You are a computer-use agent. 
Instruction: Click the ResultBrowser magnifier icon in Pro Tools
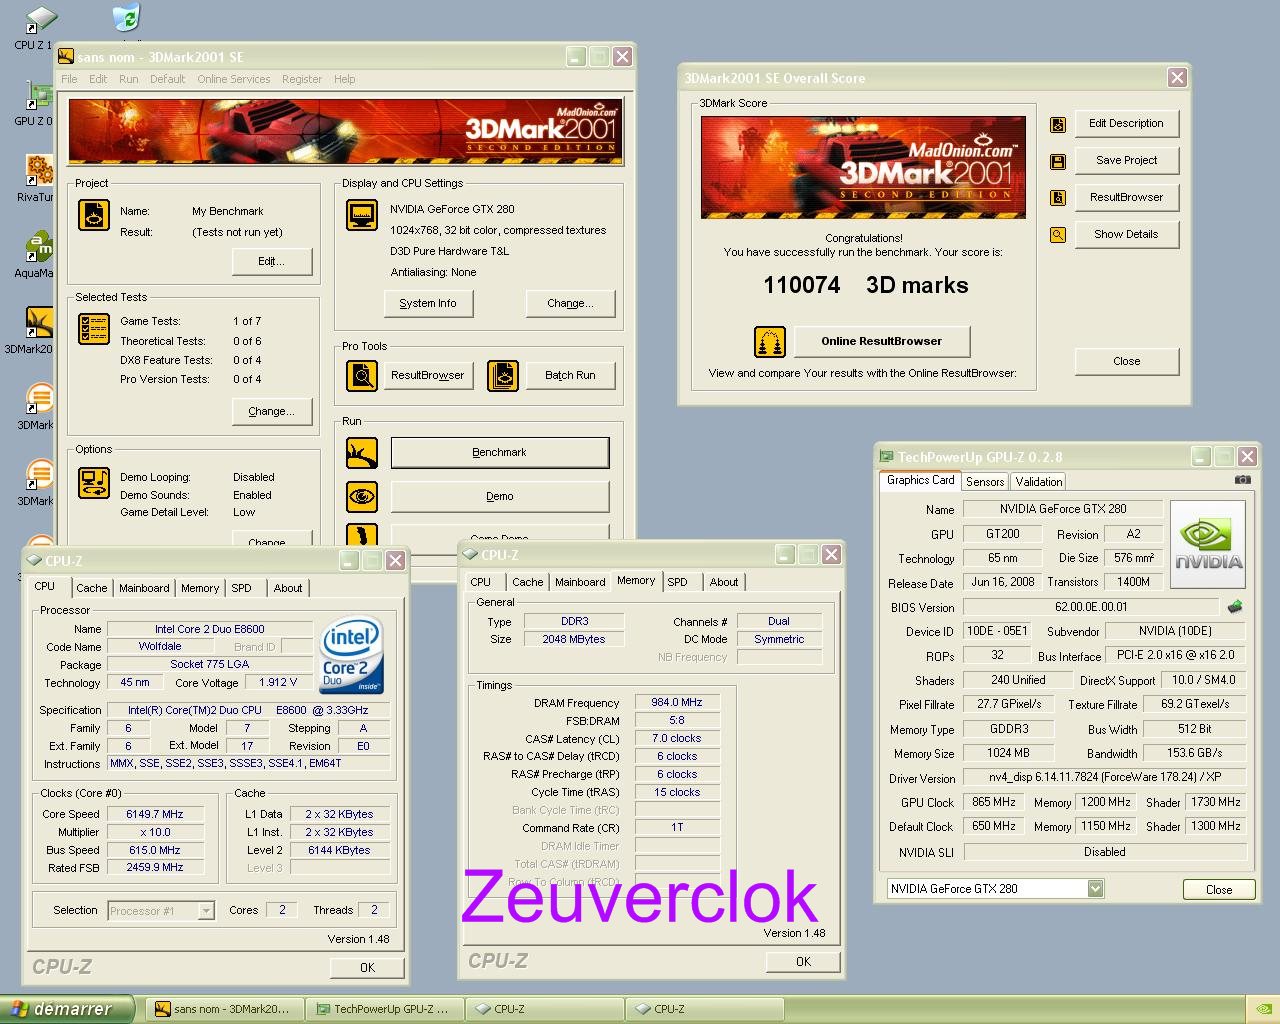click(x=362, y=375)
